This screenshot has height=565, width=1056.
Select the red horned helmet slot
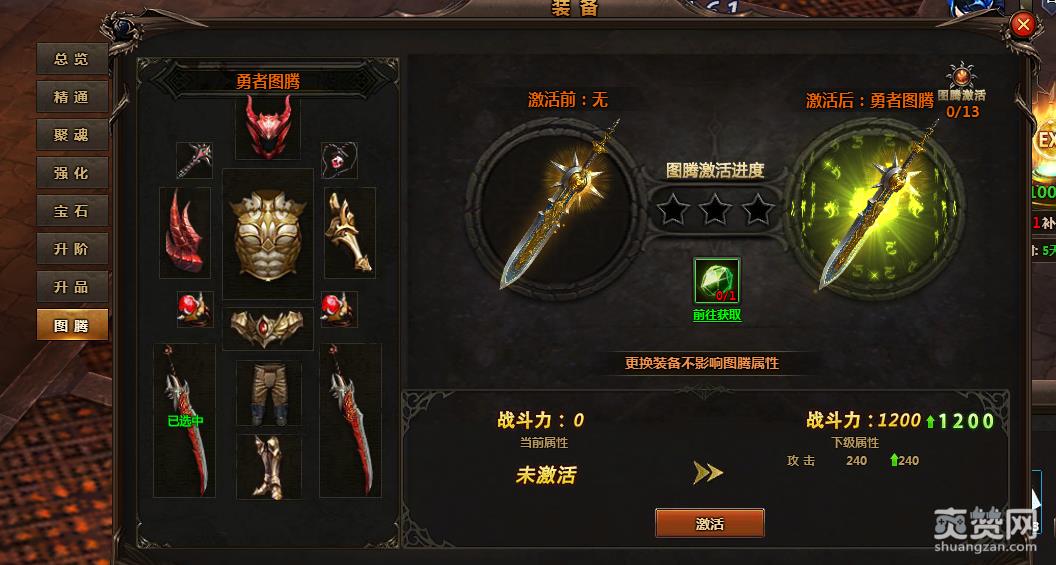tap(268, 127)
